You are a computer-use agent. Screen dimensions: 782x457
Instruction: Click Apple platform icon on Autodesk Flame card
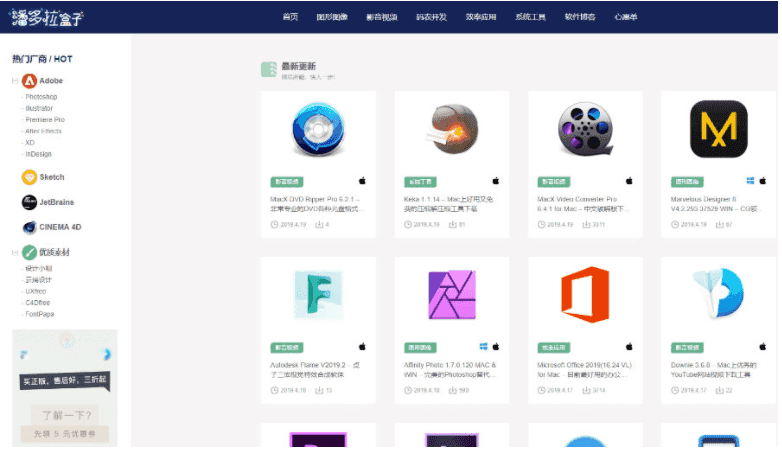point(363,346)
